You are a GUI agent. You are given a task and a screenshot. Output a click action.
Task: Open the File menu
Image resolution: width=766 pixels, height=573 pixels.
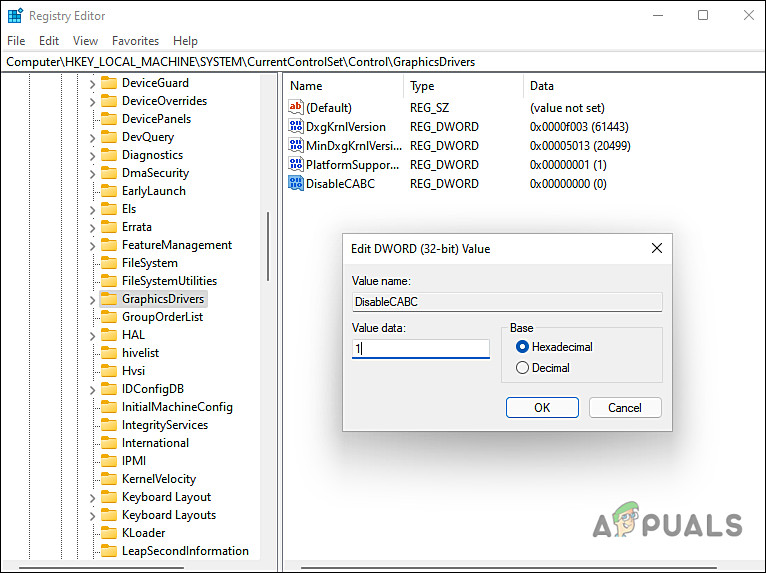point(16,41)
